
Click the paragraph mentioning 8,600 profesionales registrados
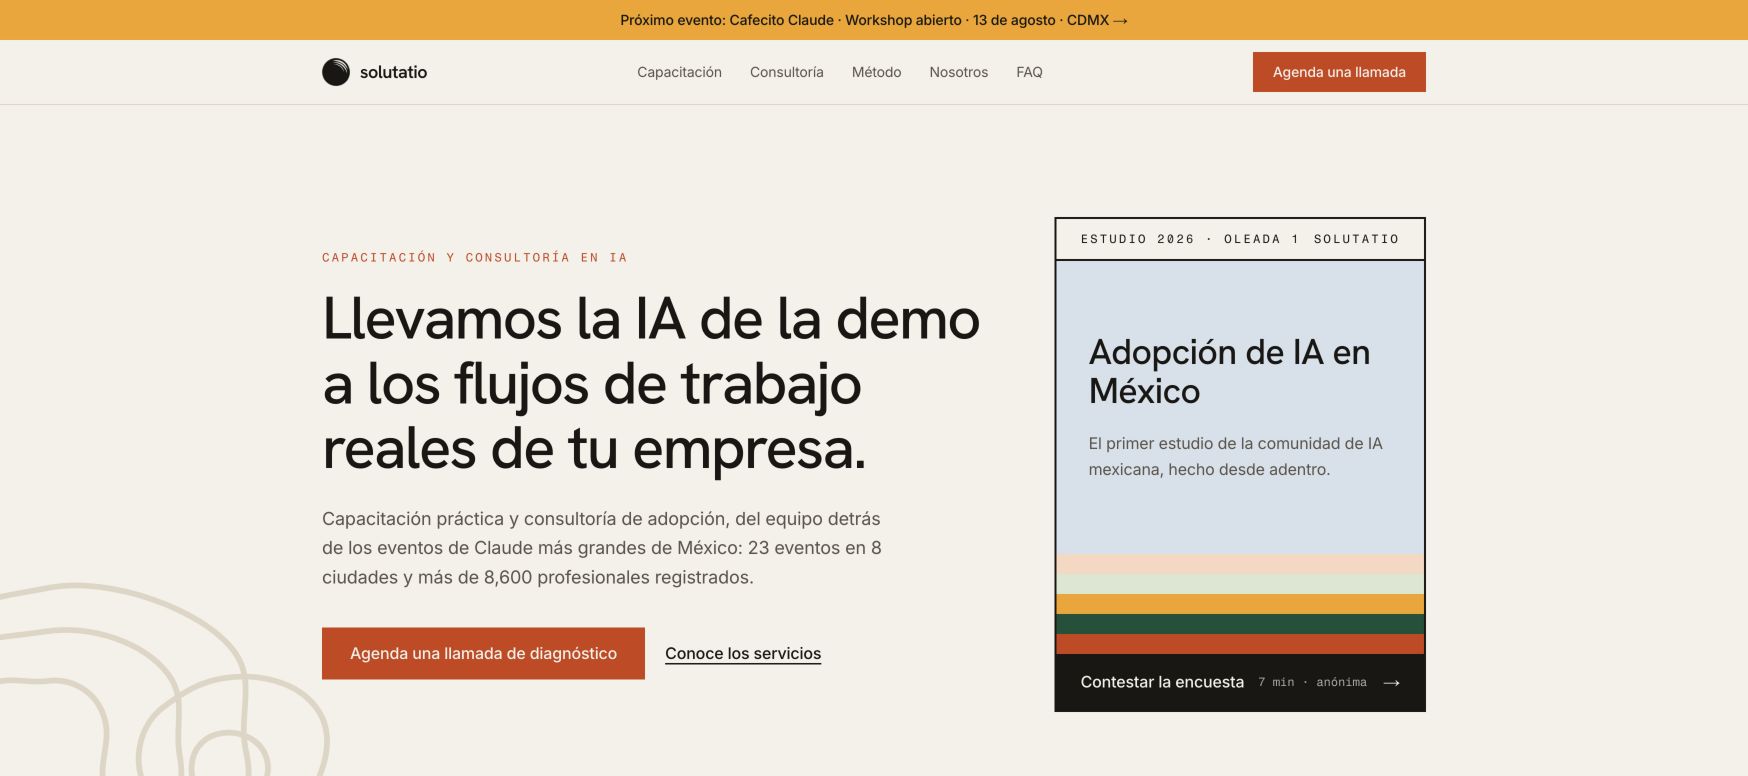click(602, 548)
